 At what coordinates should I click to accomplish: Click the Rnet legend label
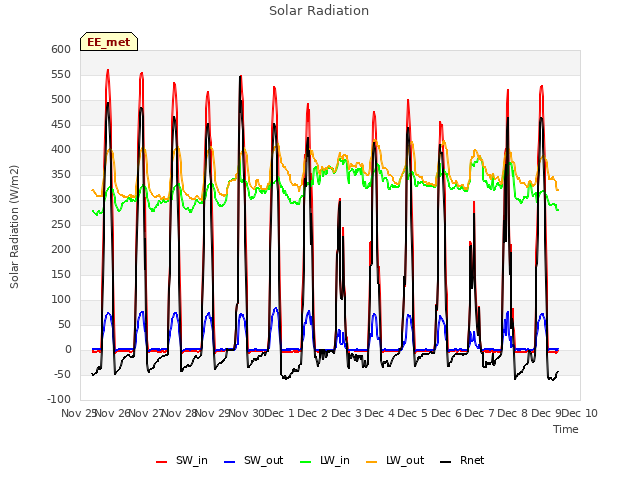[x=472, y=460]
